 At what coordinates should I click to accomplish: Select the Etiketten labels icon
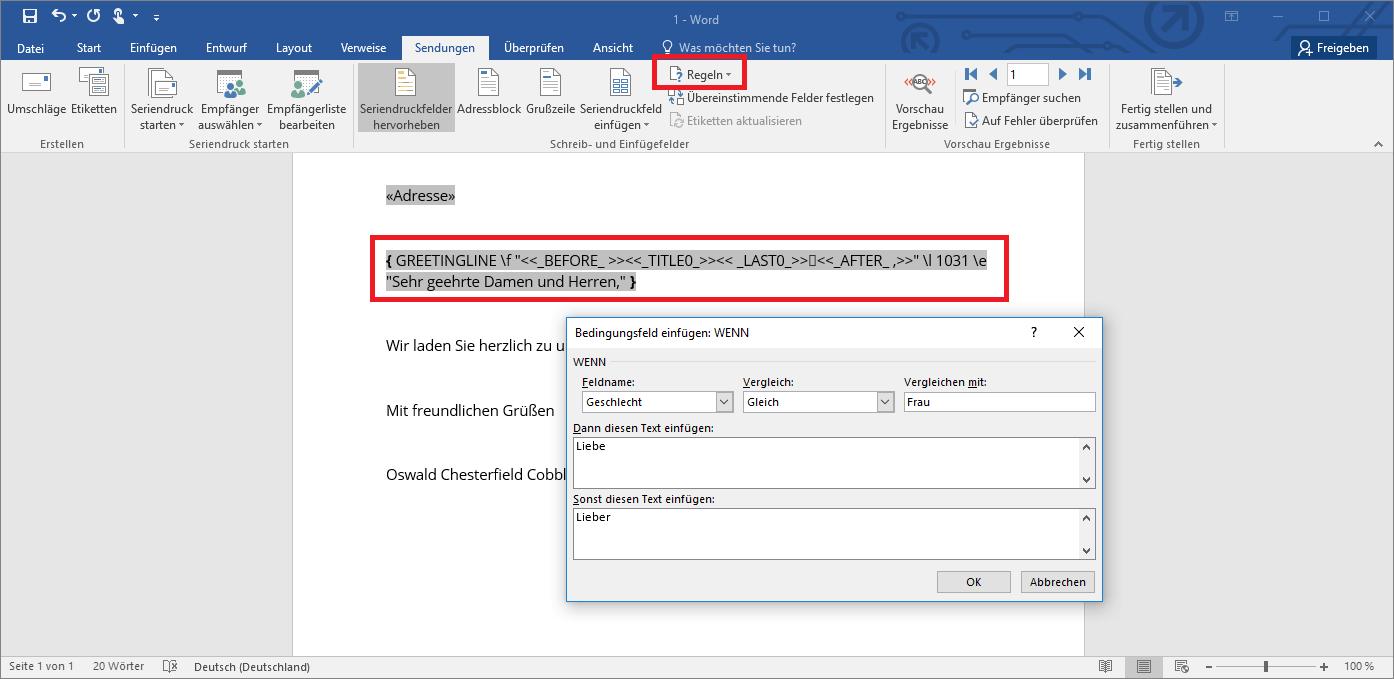(93, 93)
